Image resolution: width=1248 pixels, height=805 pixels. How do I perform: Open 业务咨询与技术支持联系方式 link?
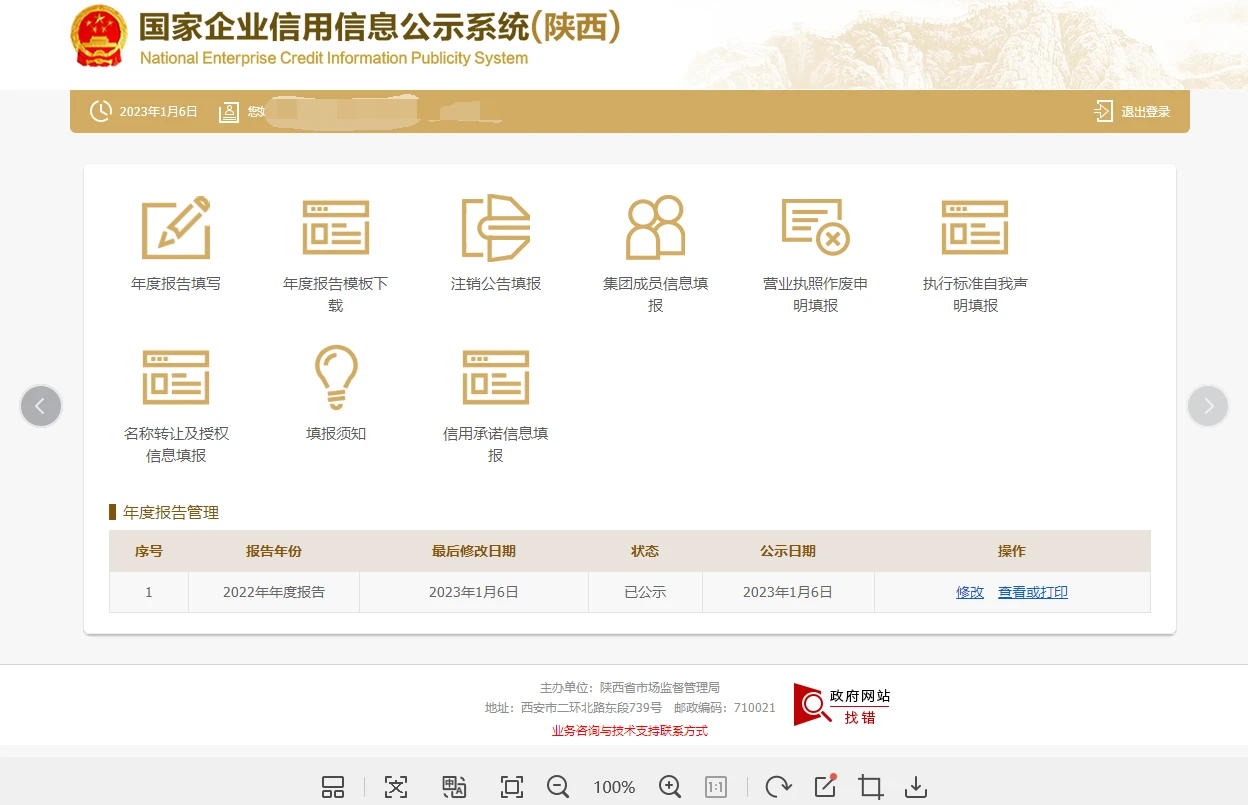[630, 731]
